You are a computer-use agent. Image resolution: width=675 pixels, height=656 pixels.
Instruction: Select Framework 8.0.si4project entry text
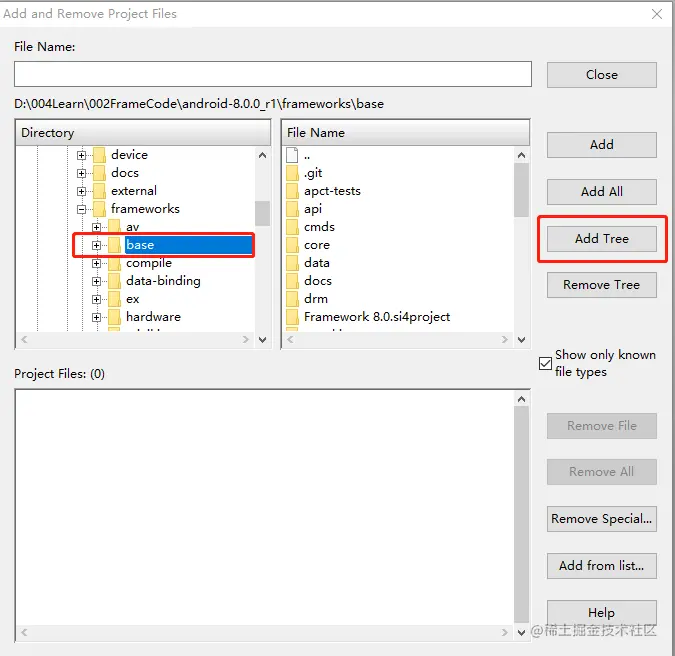point(377,317)
